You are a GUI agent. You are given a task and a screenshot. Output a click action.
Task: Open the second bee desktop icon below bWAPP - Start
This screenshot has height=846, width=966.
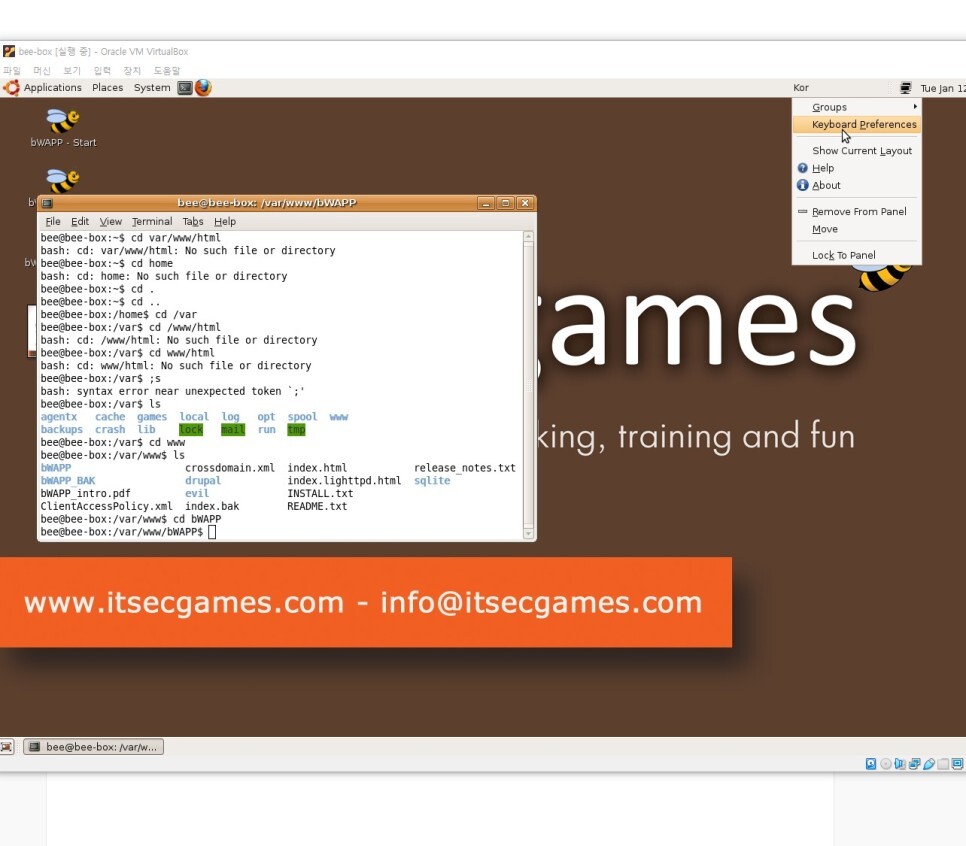pos(63,181)
